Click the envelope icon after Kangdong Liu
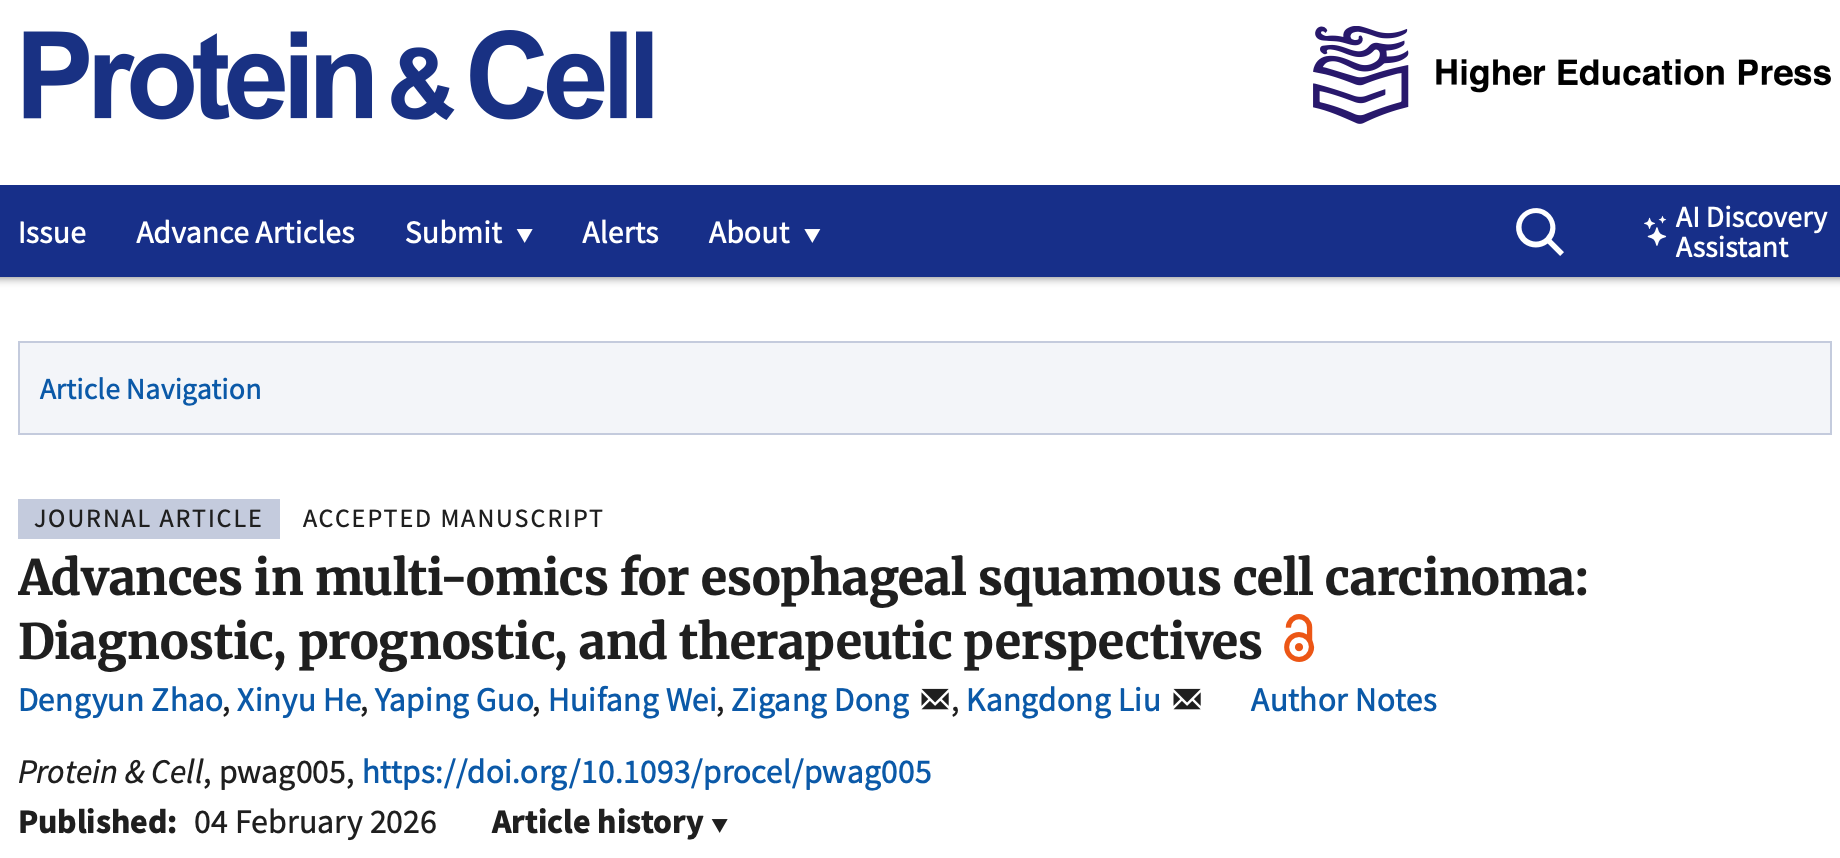This screenshot has height=858, width=1840. point(1187,700)
